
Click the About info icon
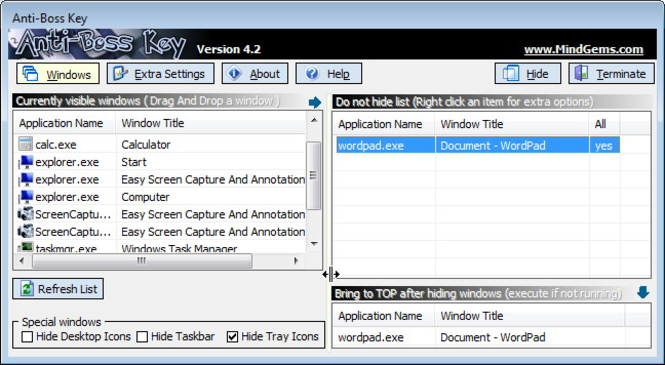coord(234,73)
